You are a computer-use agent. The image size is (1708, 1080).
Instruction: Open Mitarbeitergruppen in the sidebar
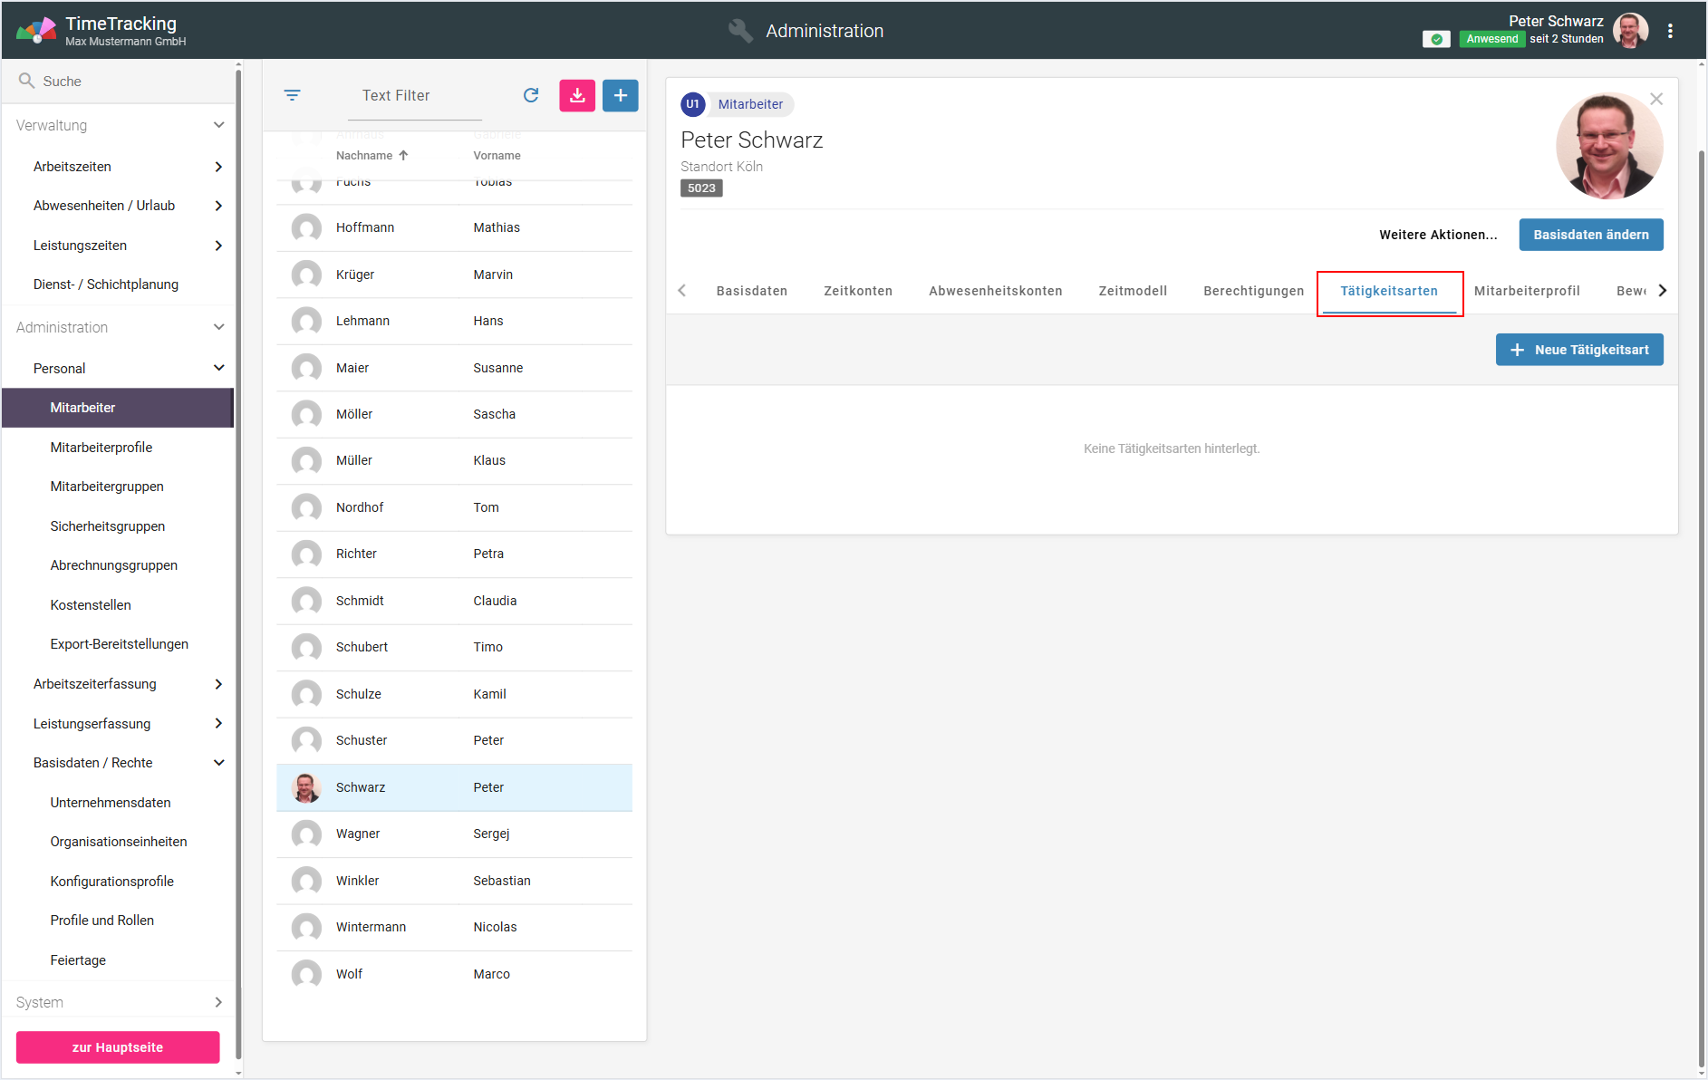coord(107,487)
